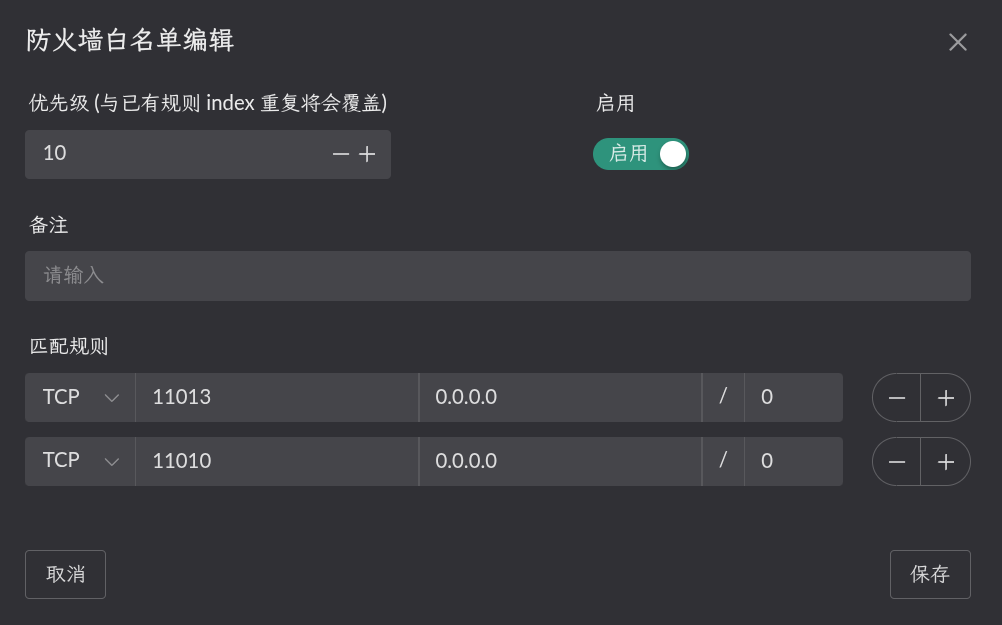Decrease priority value with minus icon
The width and height of the screenshot is (1002, 625).
tap(341, 154)
